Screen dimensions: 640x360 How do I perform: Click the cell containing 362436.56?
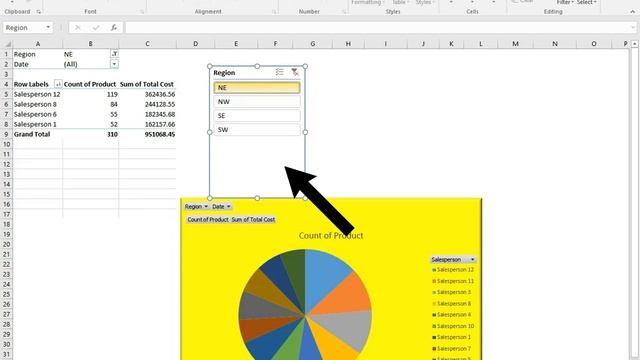point(147,94)
